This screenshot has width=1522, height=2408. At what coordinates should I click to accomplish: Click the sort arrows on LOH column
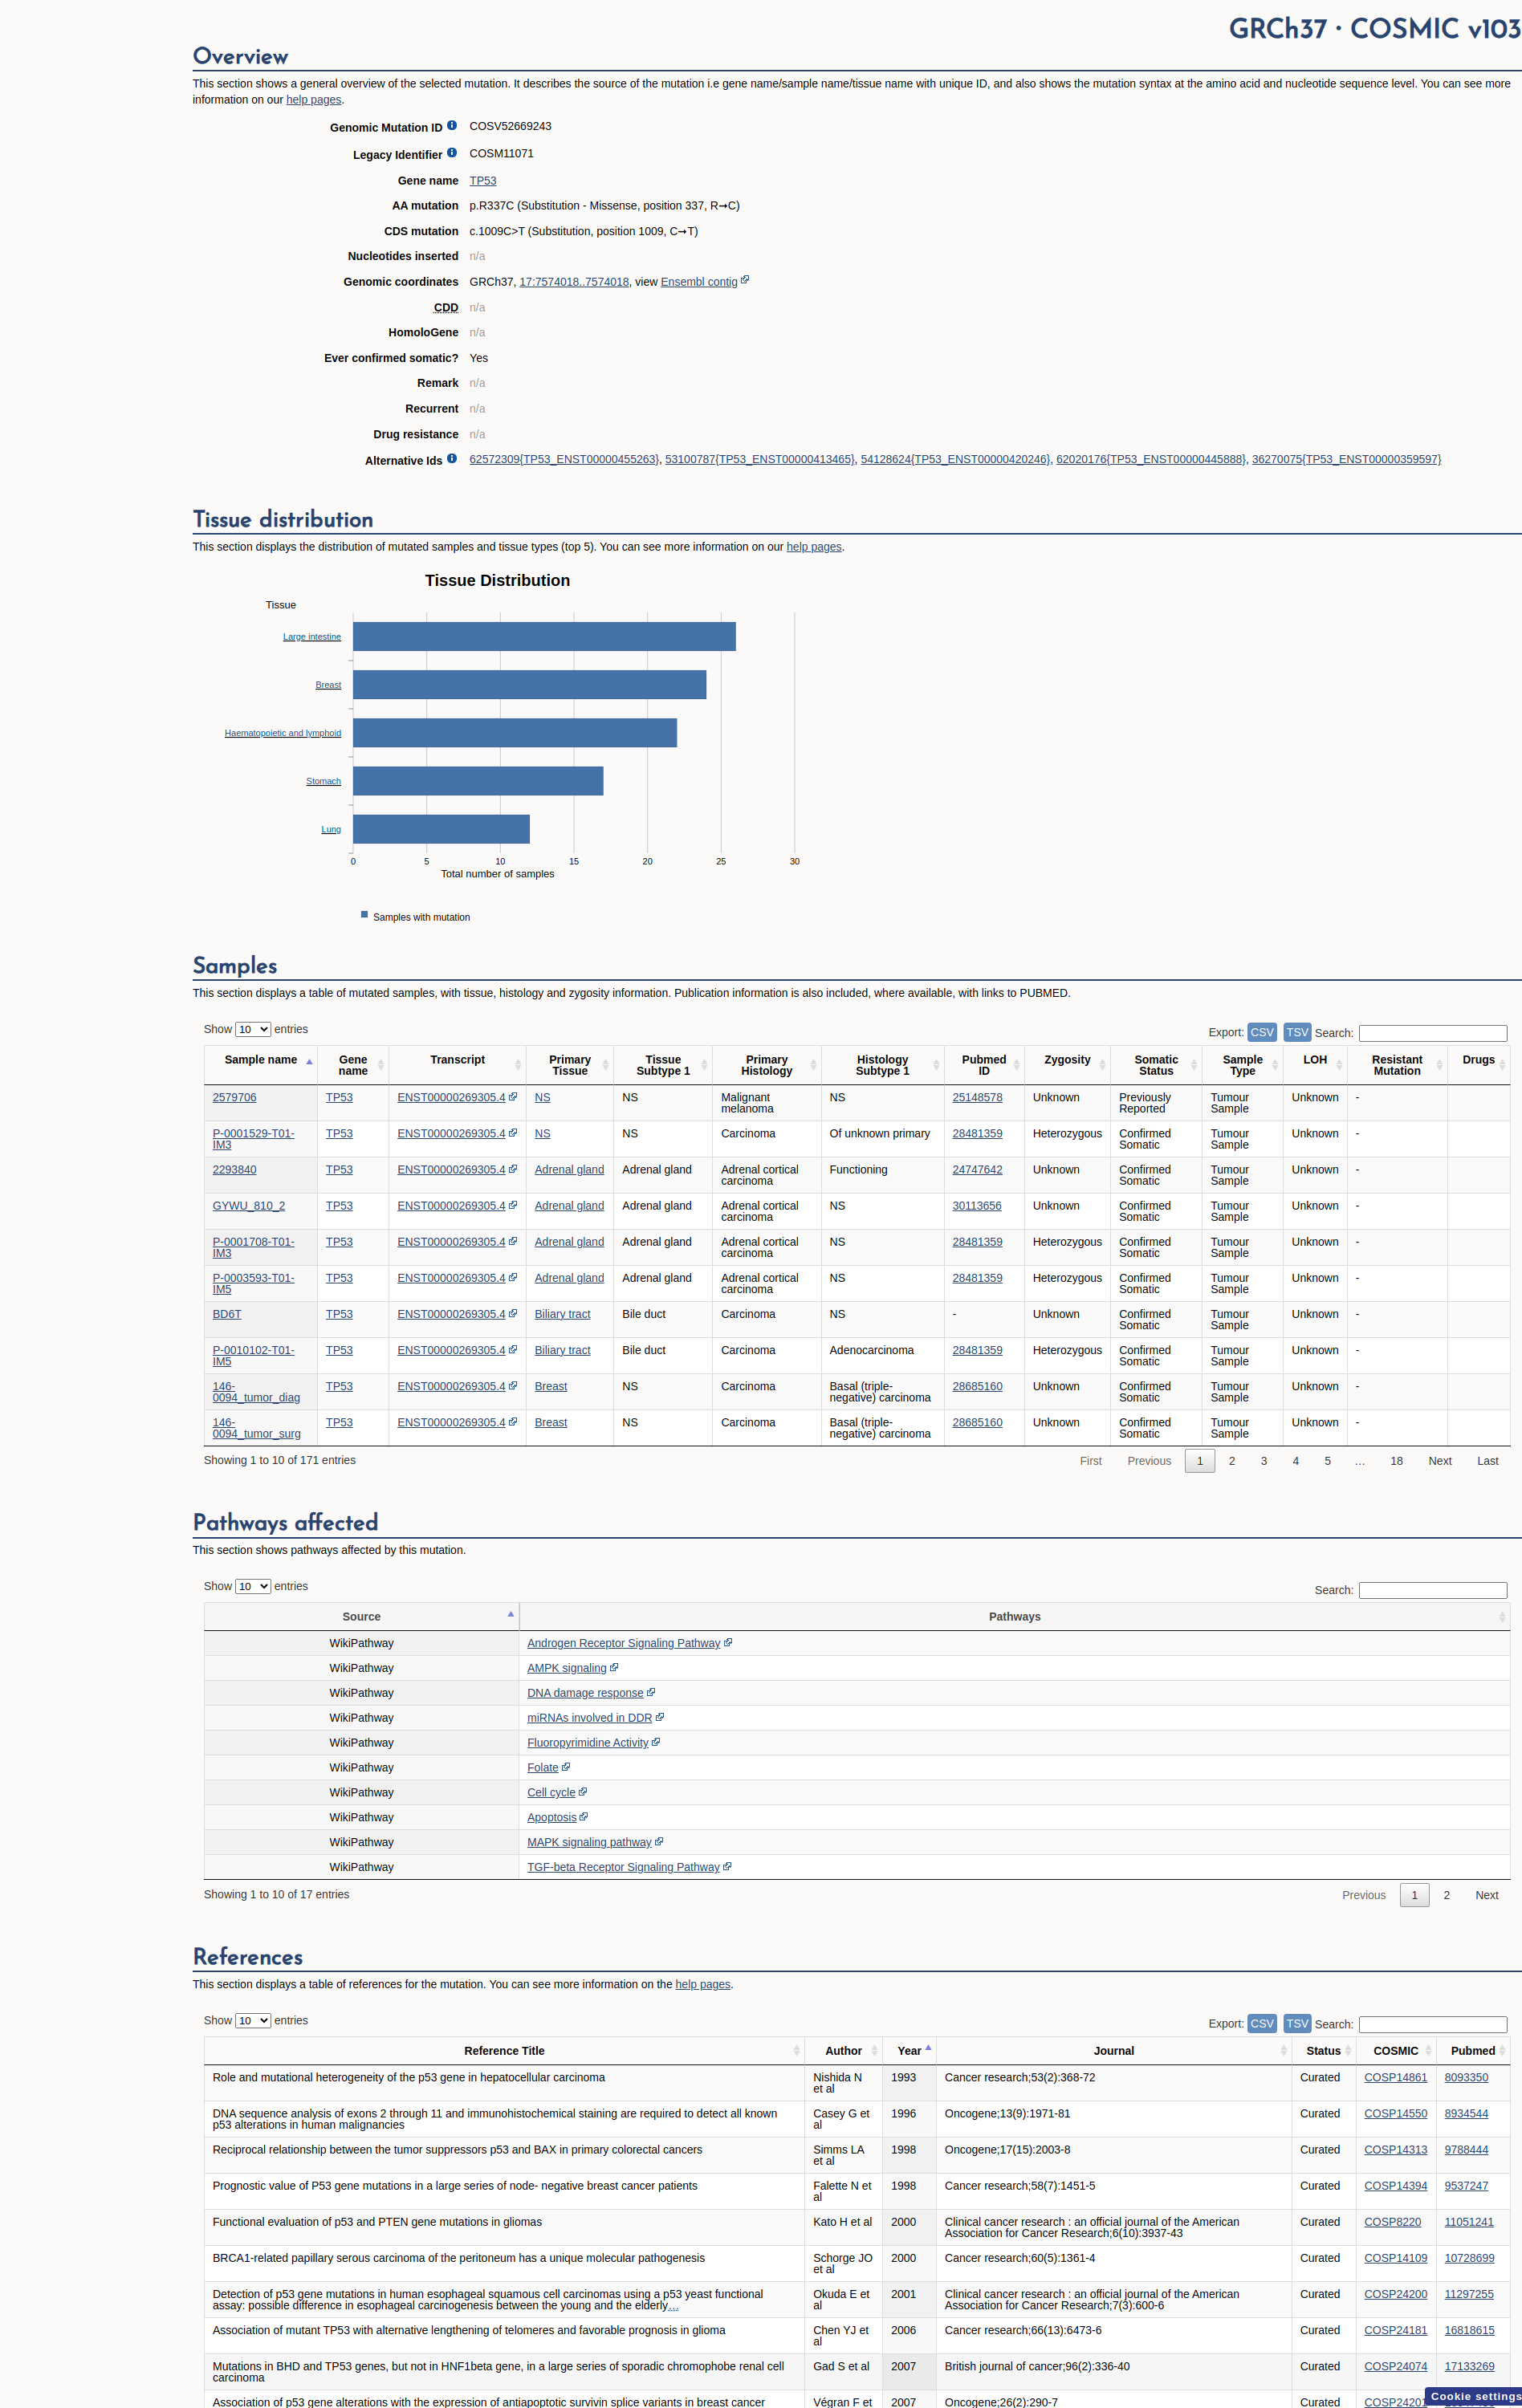tap(1339, 1065)
